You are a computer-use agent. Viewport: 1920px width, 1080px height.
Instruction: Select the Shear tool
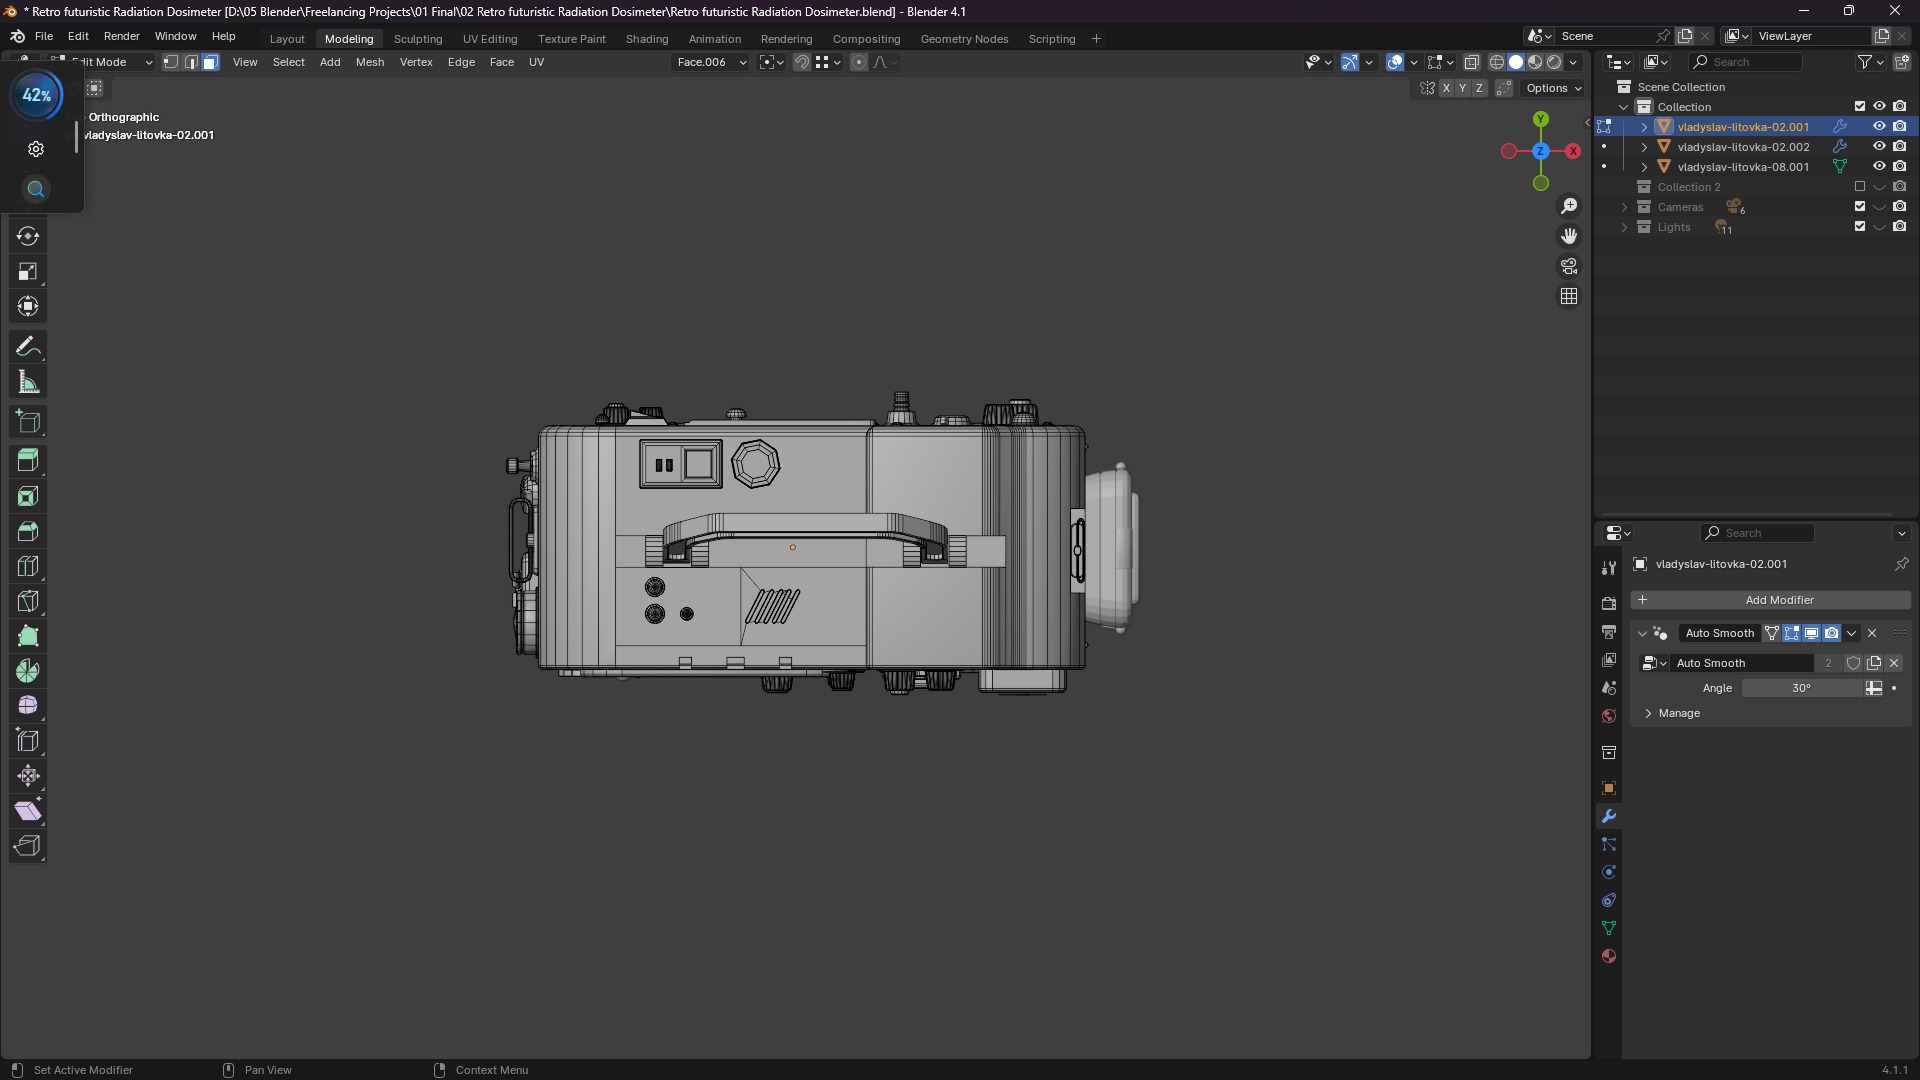28,811
